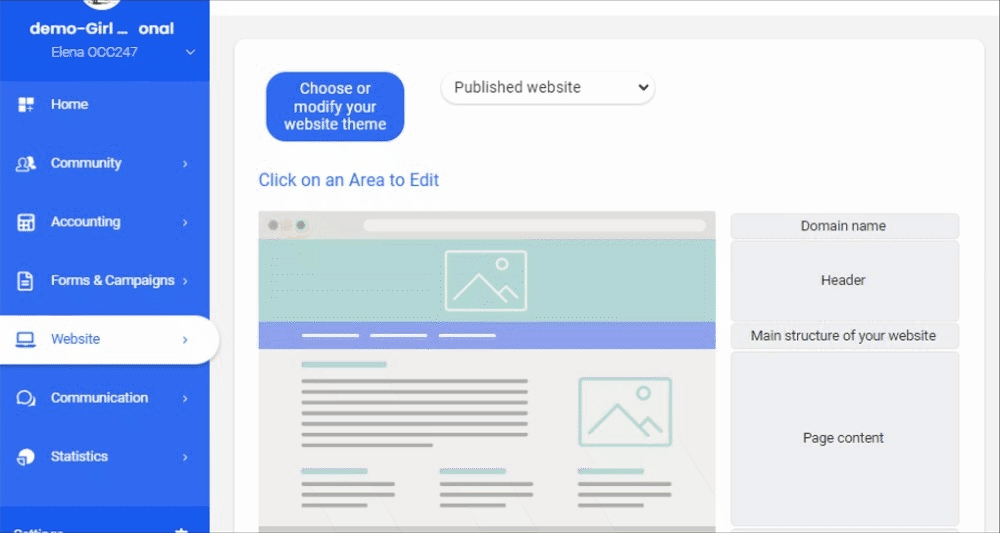Click the Community people icon
Screen dimensions: 1000x533
pos(26,164)
